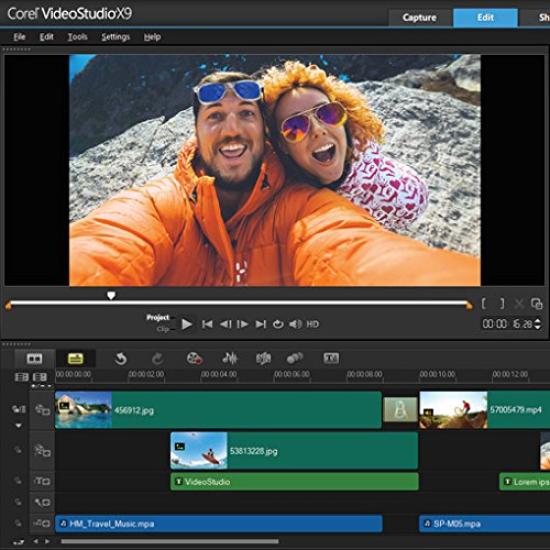The height and width of the screenshot is (550, 550).
Task: Redo the last undone action
Action: click(x=157, y=358)
